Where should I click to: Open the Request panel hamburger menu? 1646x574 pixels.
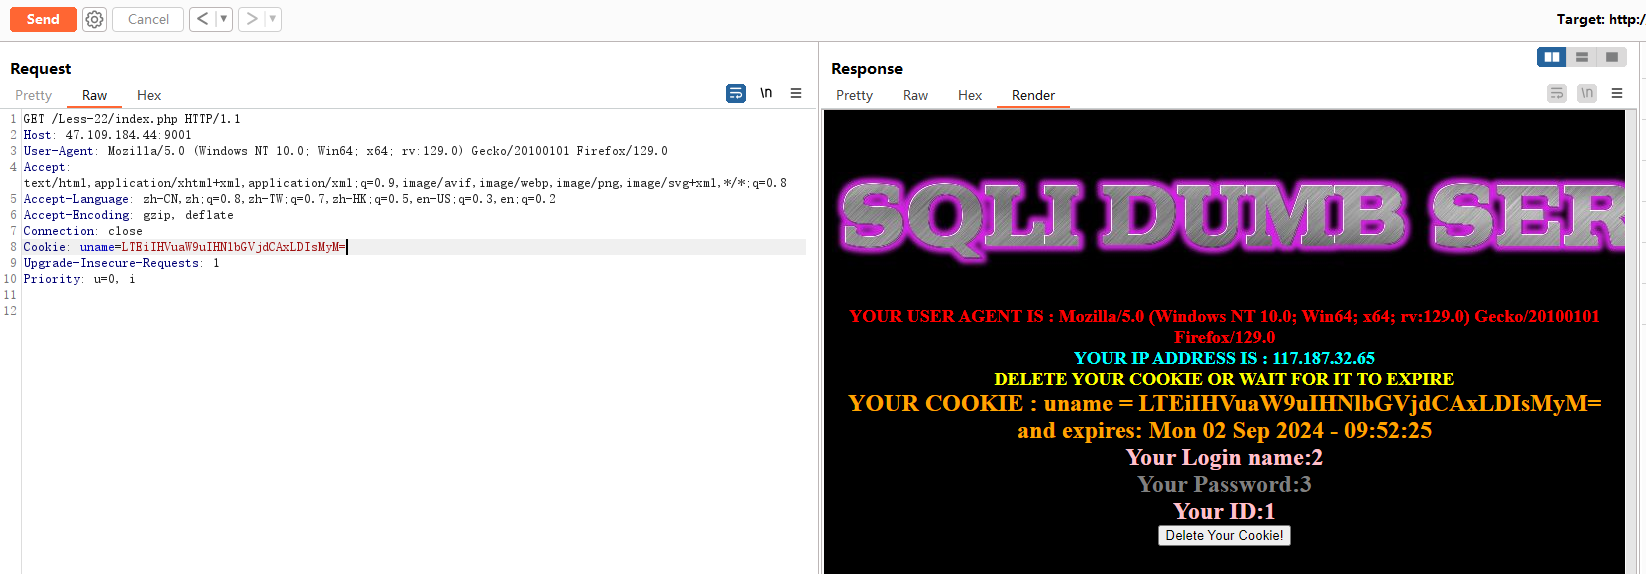coord(796,93)
